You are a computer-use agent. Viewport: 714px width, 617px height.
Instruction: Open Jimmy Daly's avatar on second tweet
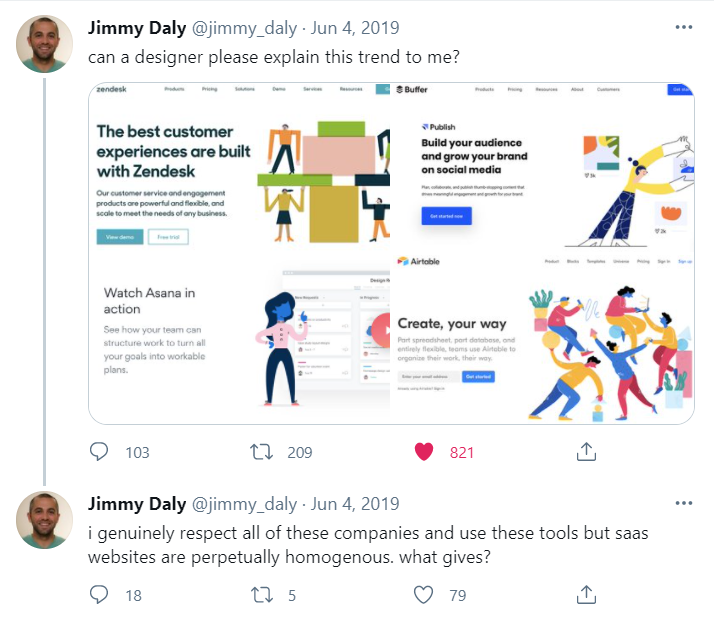click(x=44, y=520)
